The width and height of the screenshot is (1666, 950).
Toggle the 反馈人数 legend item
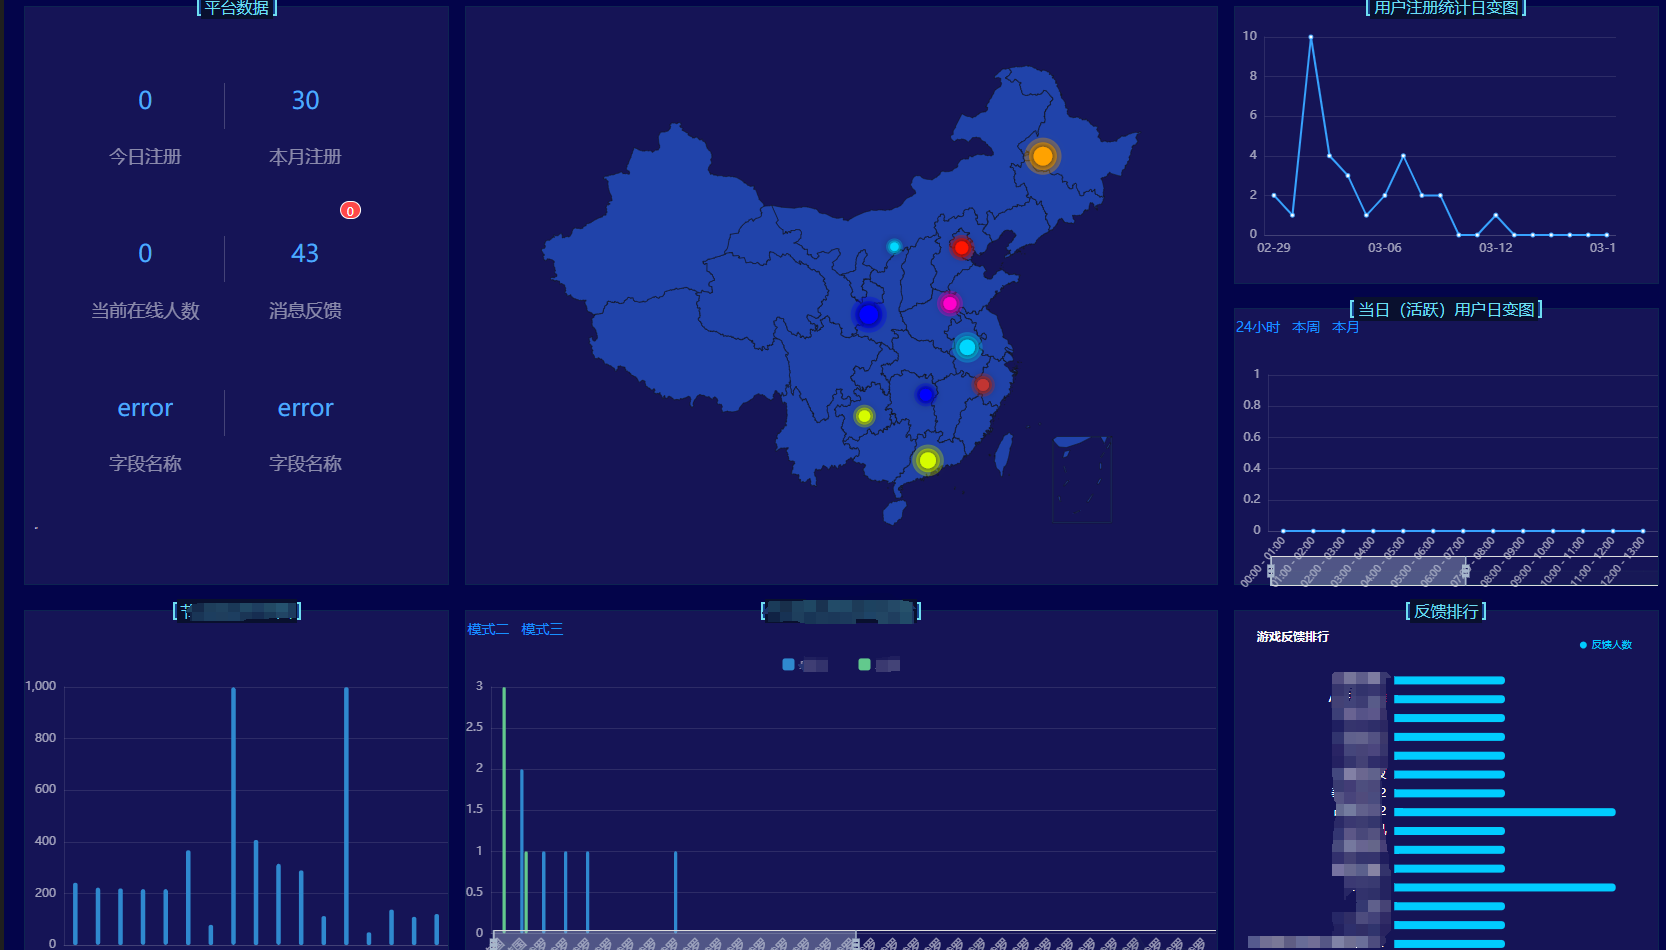pyautogui.click(x=1605, y=645)
